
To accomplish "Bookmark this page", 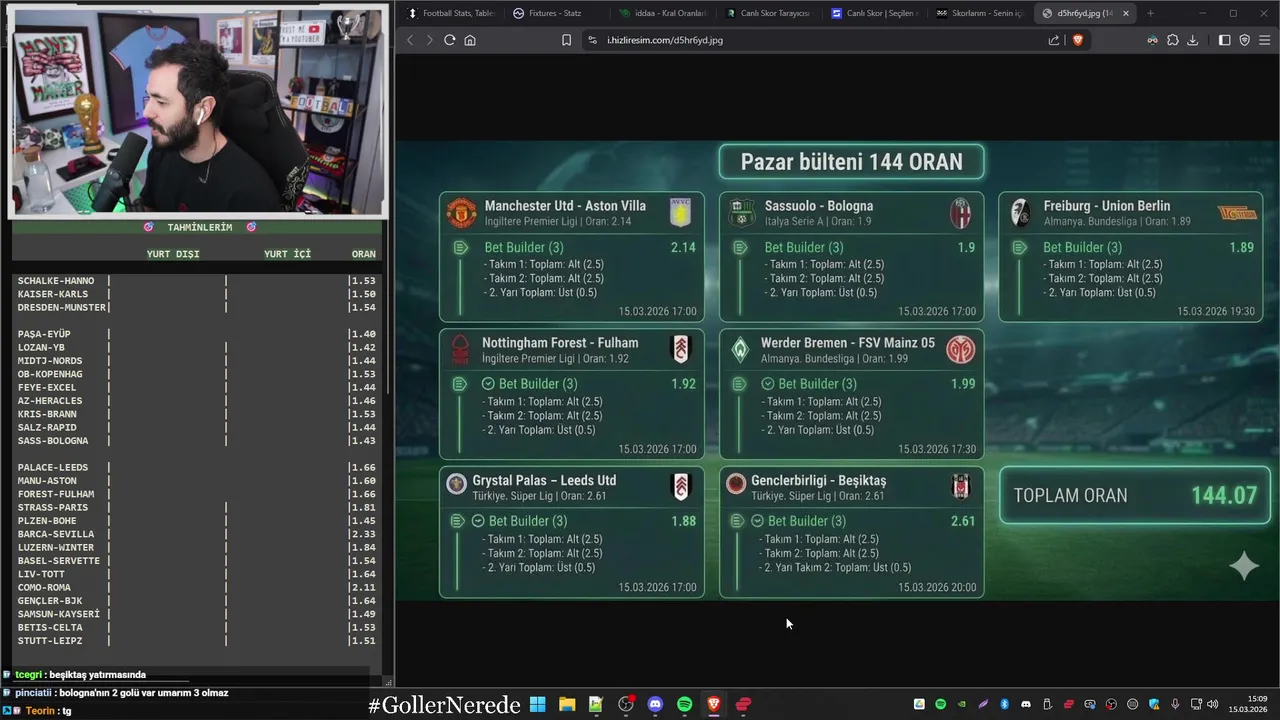I will [566, 40].
